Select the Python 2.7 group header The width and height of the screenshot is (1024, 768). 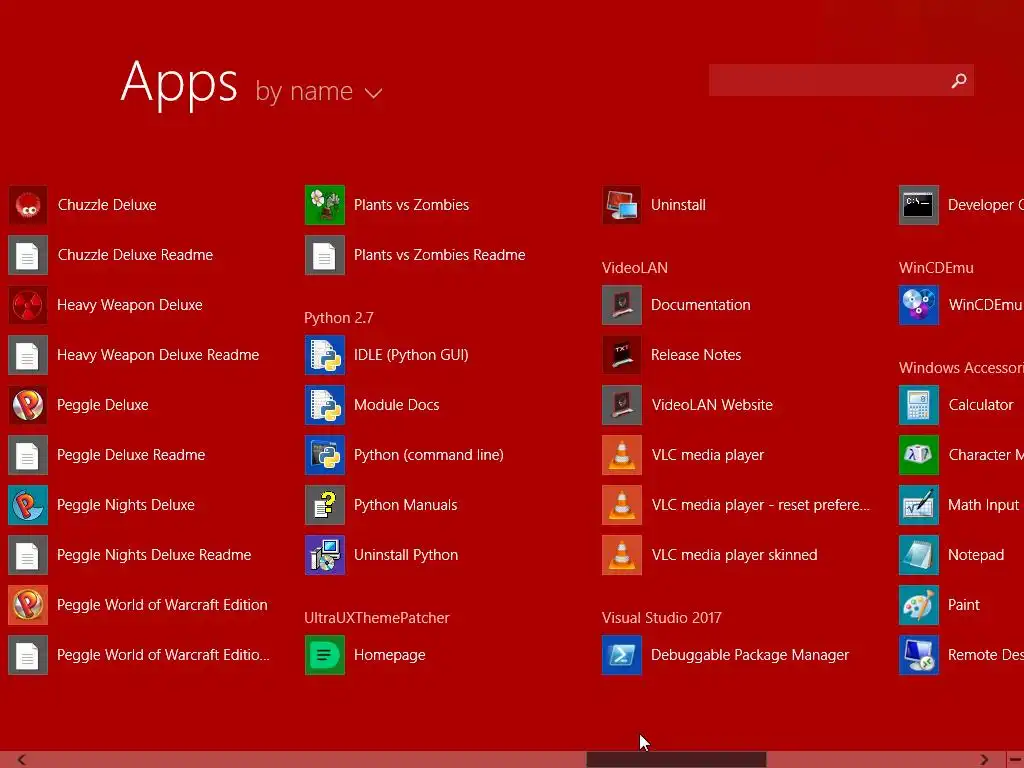(x=339, y=318)
